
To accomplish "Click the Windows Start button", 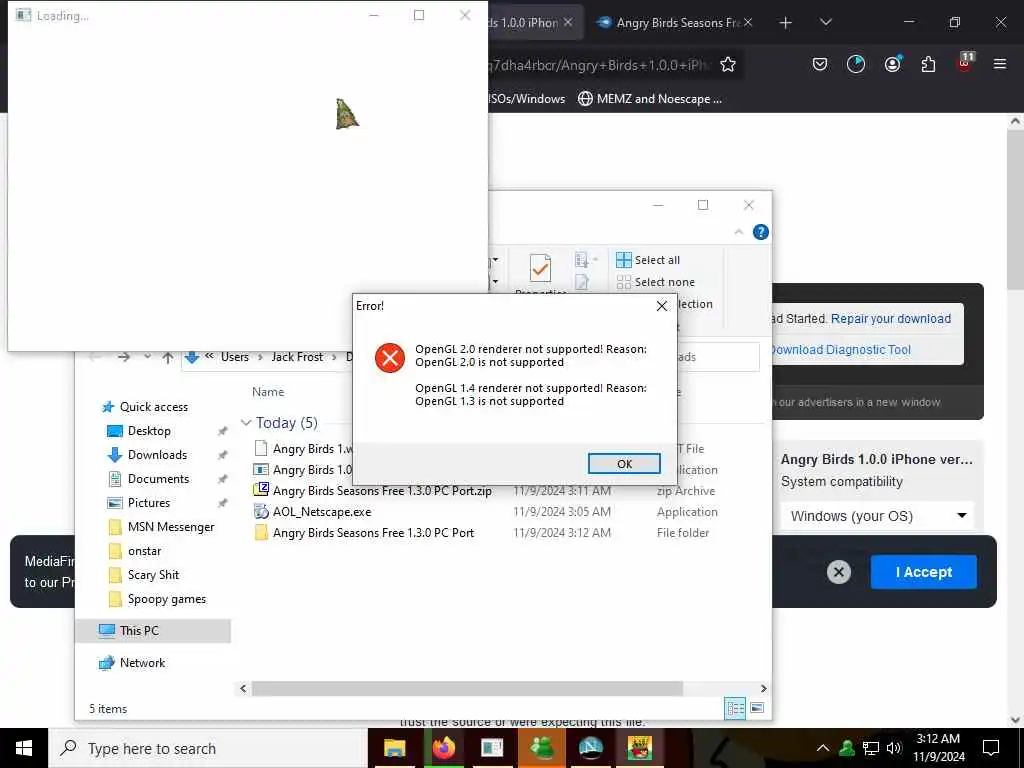I will (x=24, y=748).
